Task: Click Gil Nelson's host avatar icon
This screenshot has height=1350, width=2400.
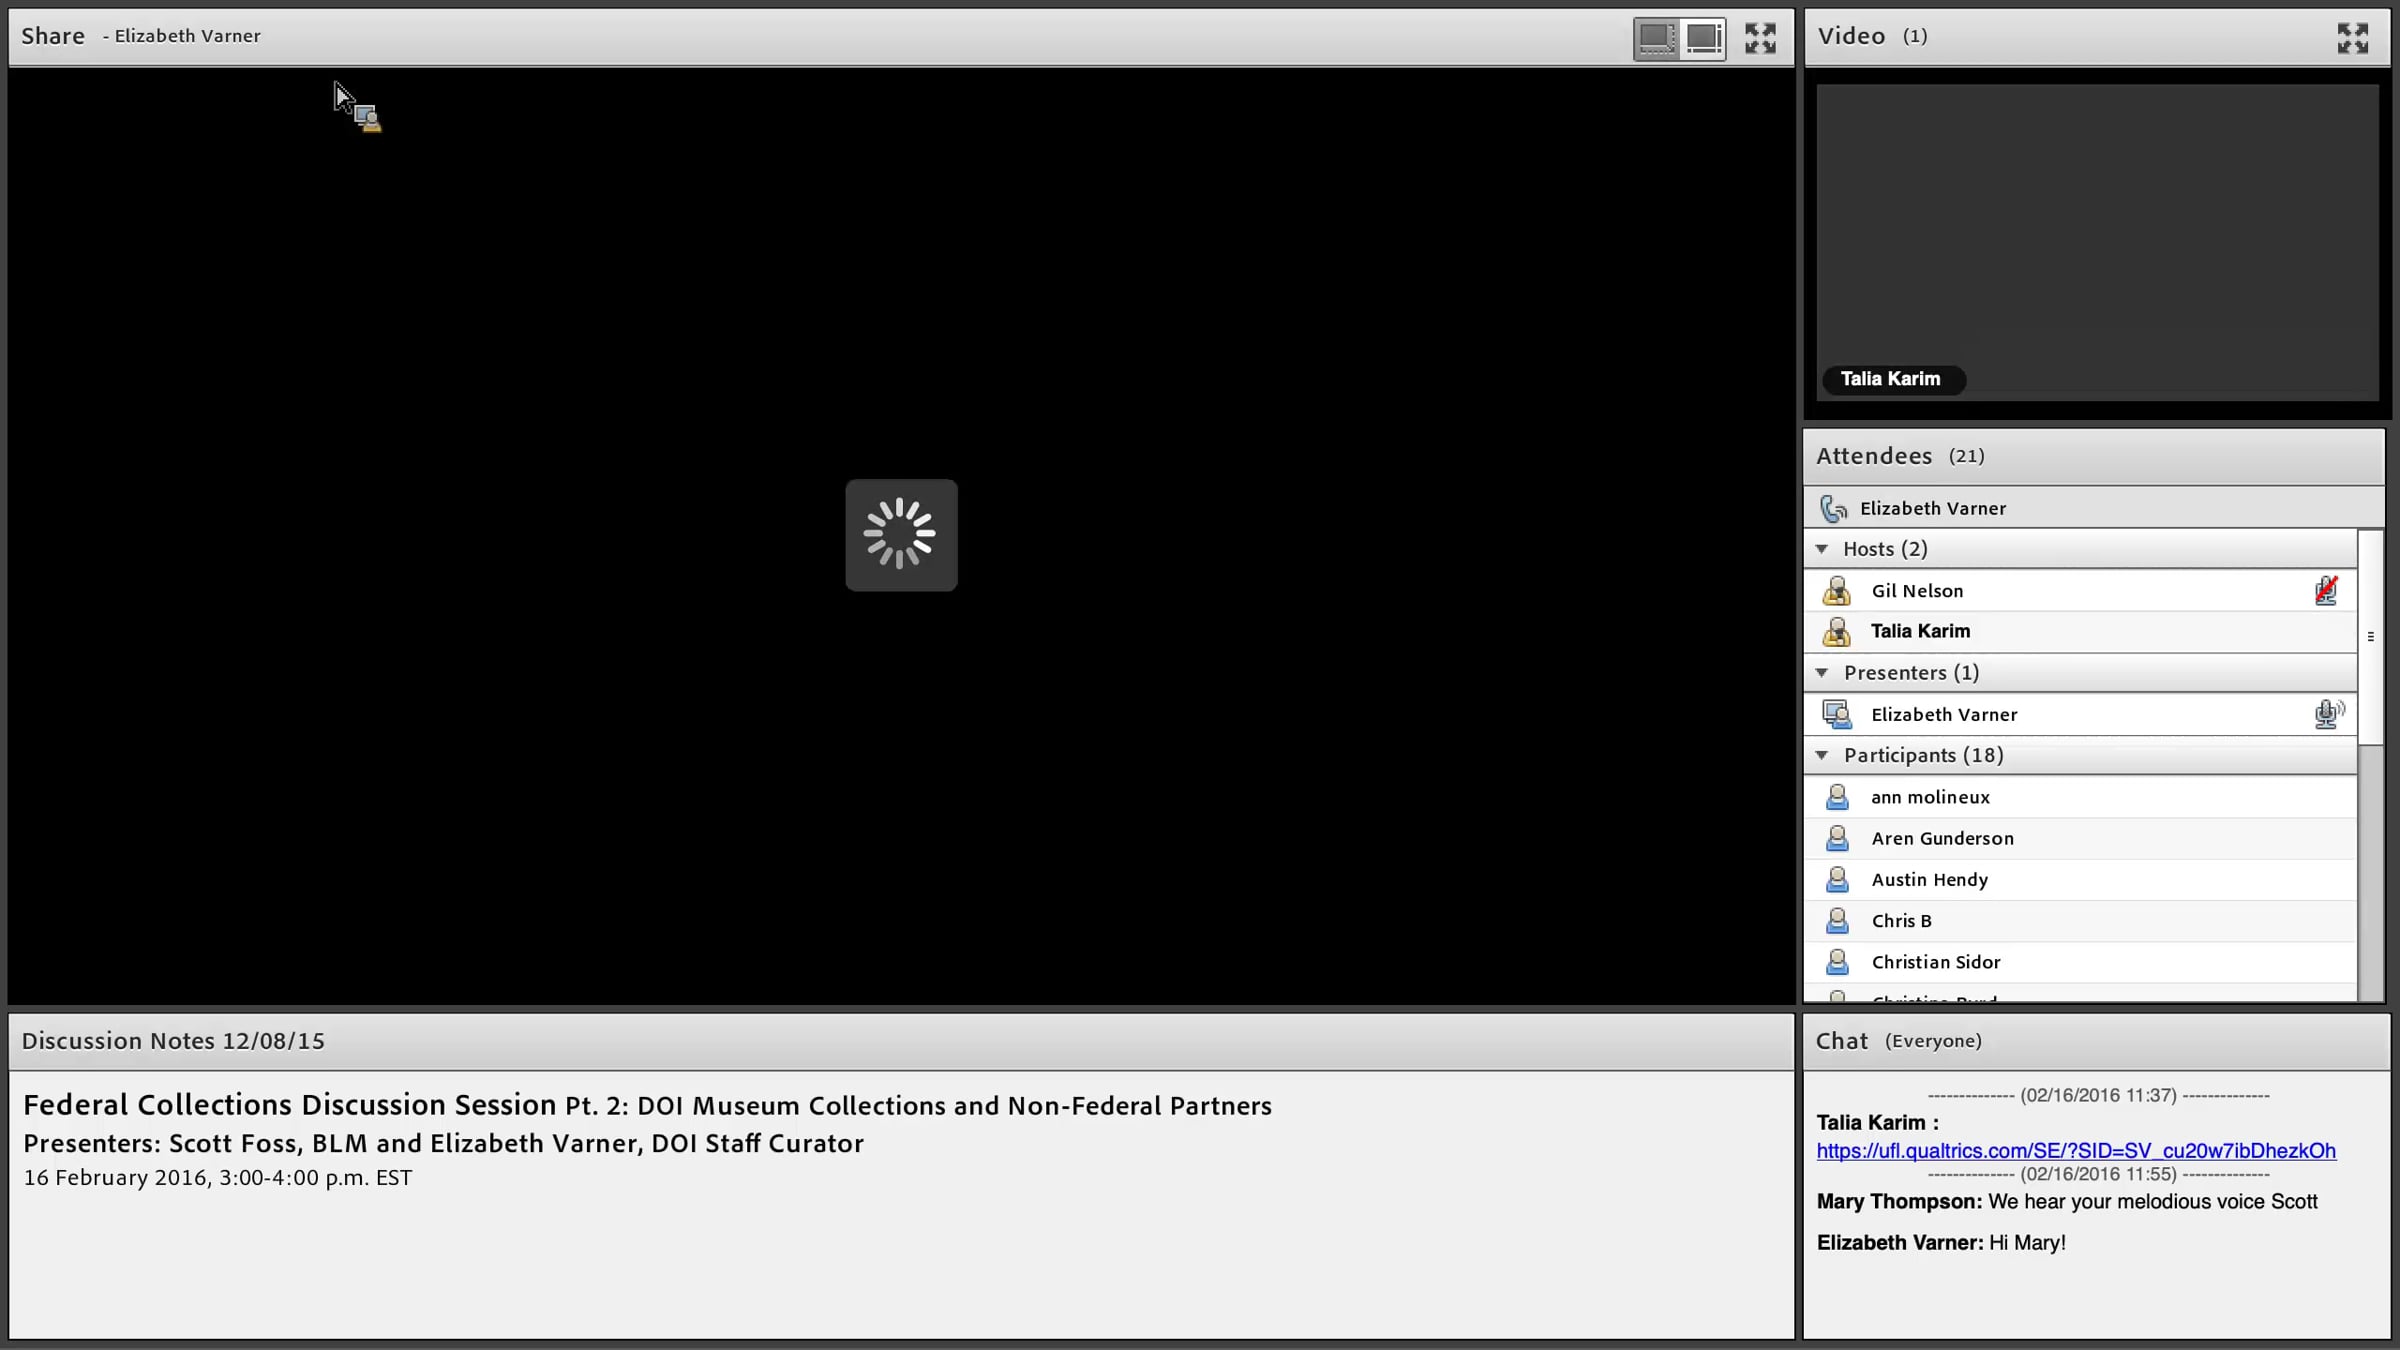Action: (x=1836, y=591)
